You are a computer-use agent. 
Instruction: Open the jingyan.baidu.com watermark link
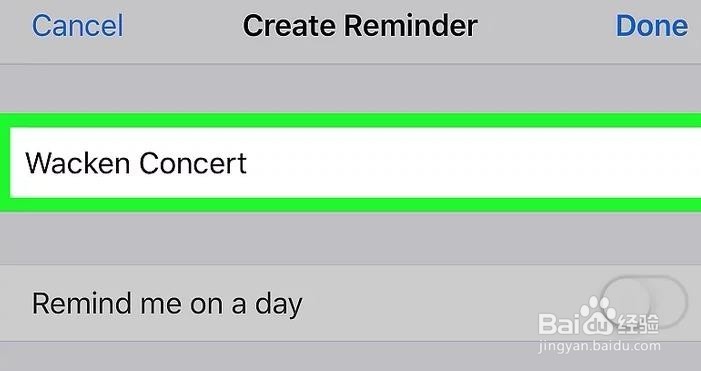(600, 346)
